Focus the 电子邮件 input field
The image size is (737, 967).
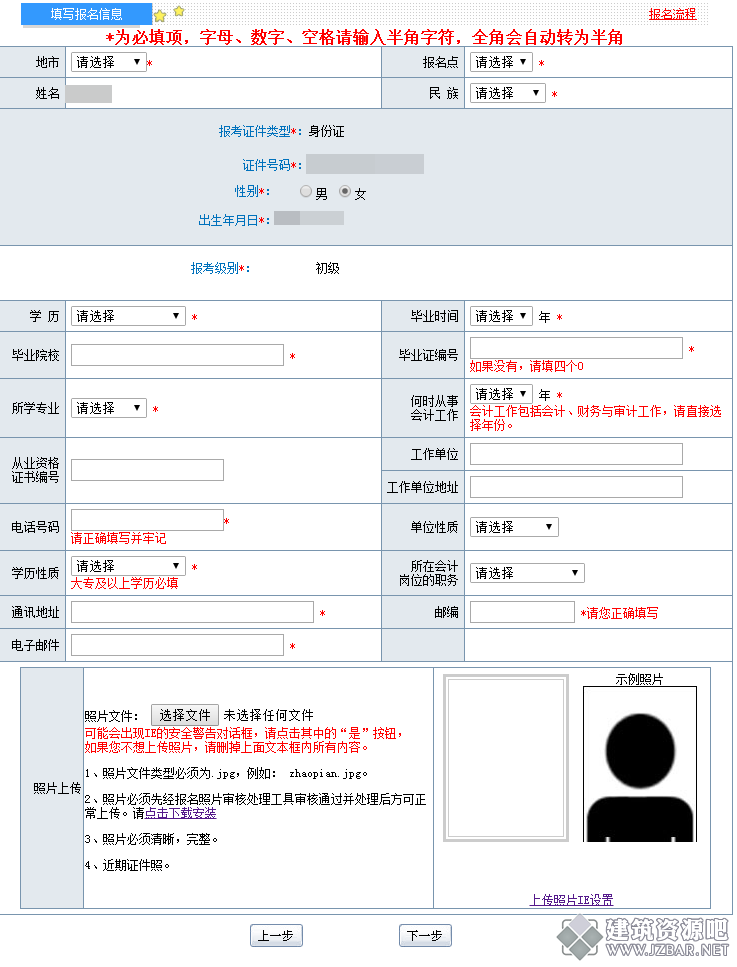(x=178, y=645)
